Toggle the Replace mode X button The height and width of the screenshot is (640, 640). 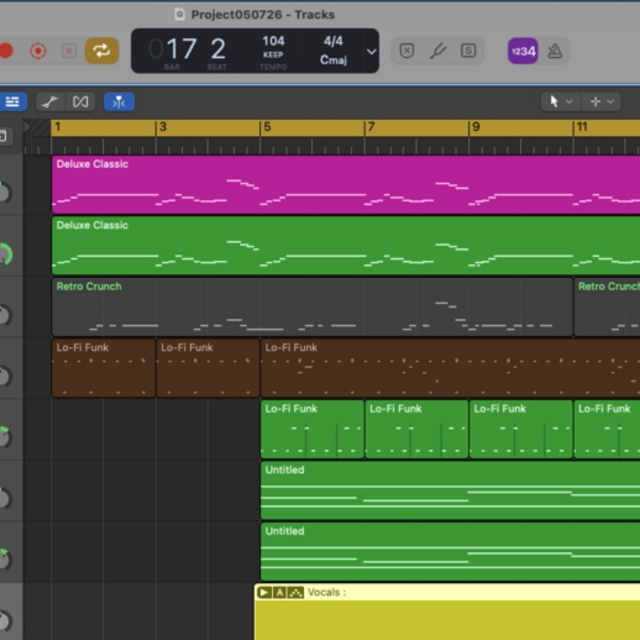[x=407, y=51]
